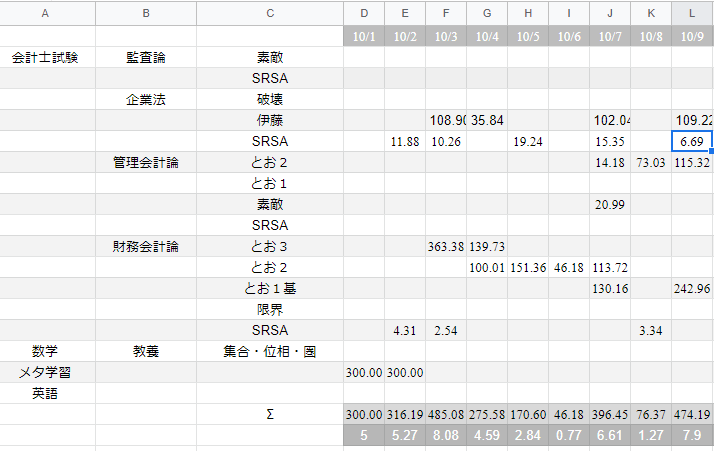Click the 10/7 date cell

click(x=610, y=36)
